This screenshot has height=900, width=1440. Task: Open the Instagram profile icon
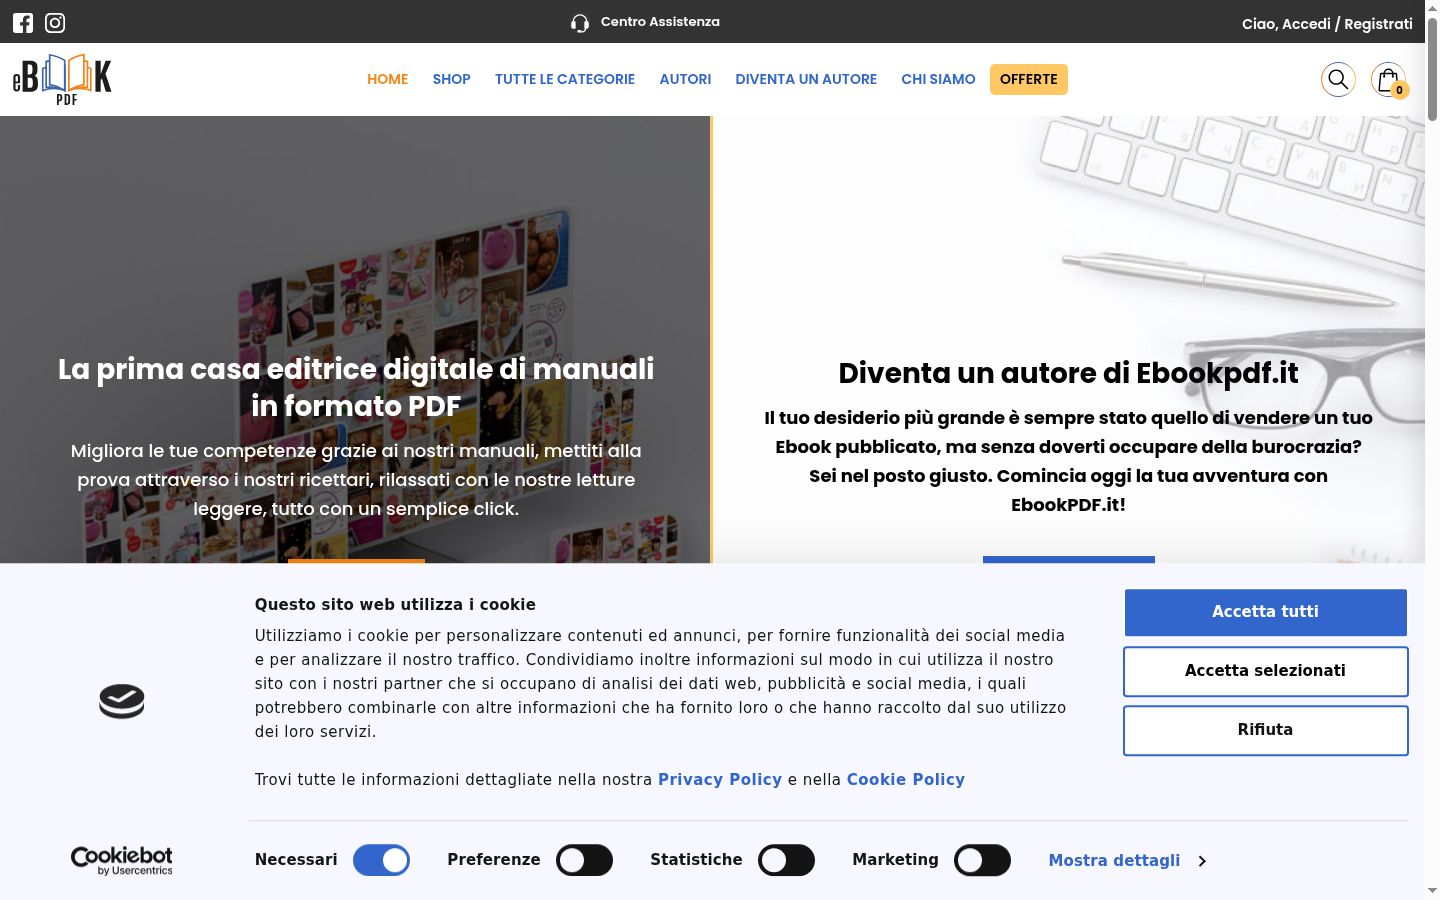(x=55, y=23)
